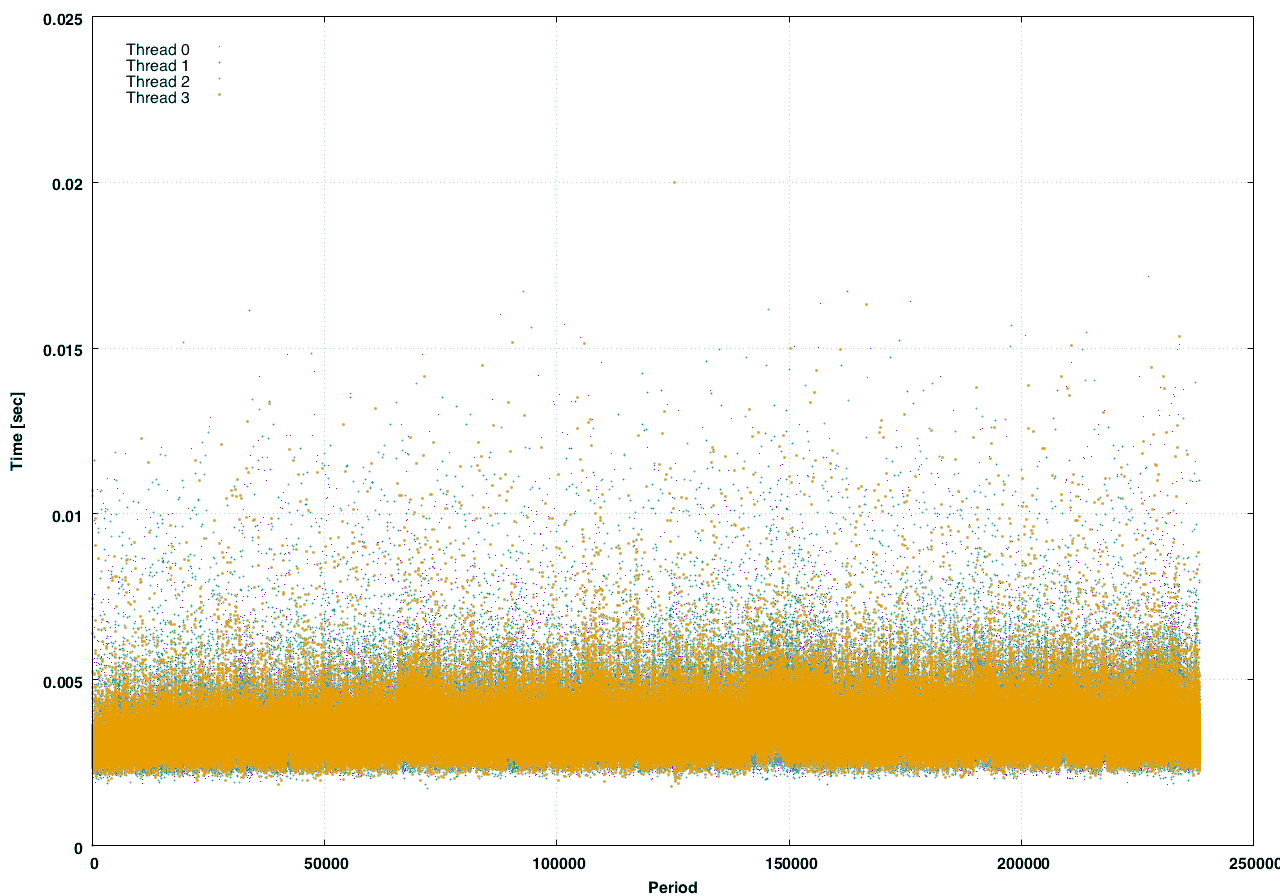Click the highest orange outlier point at 0.02

[x=674, y=182]
